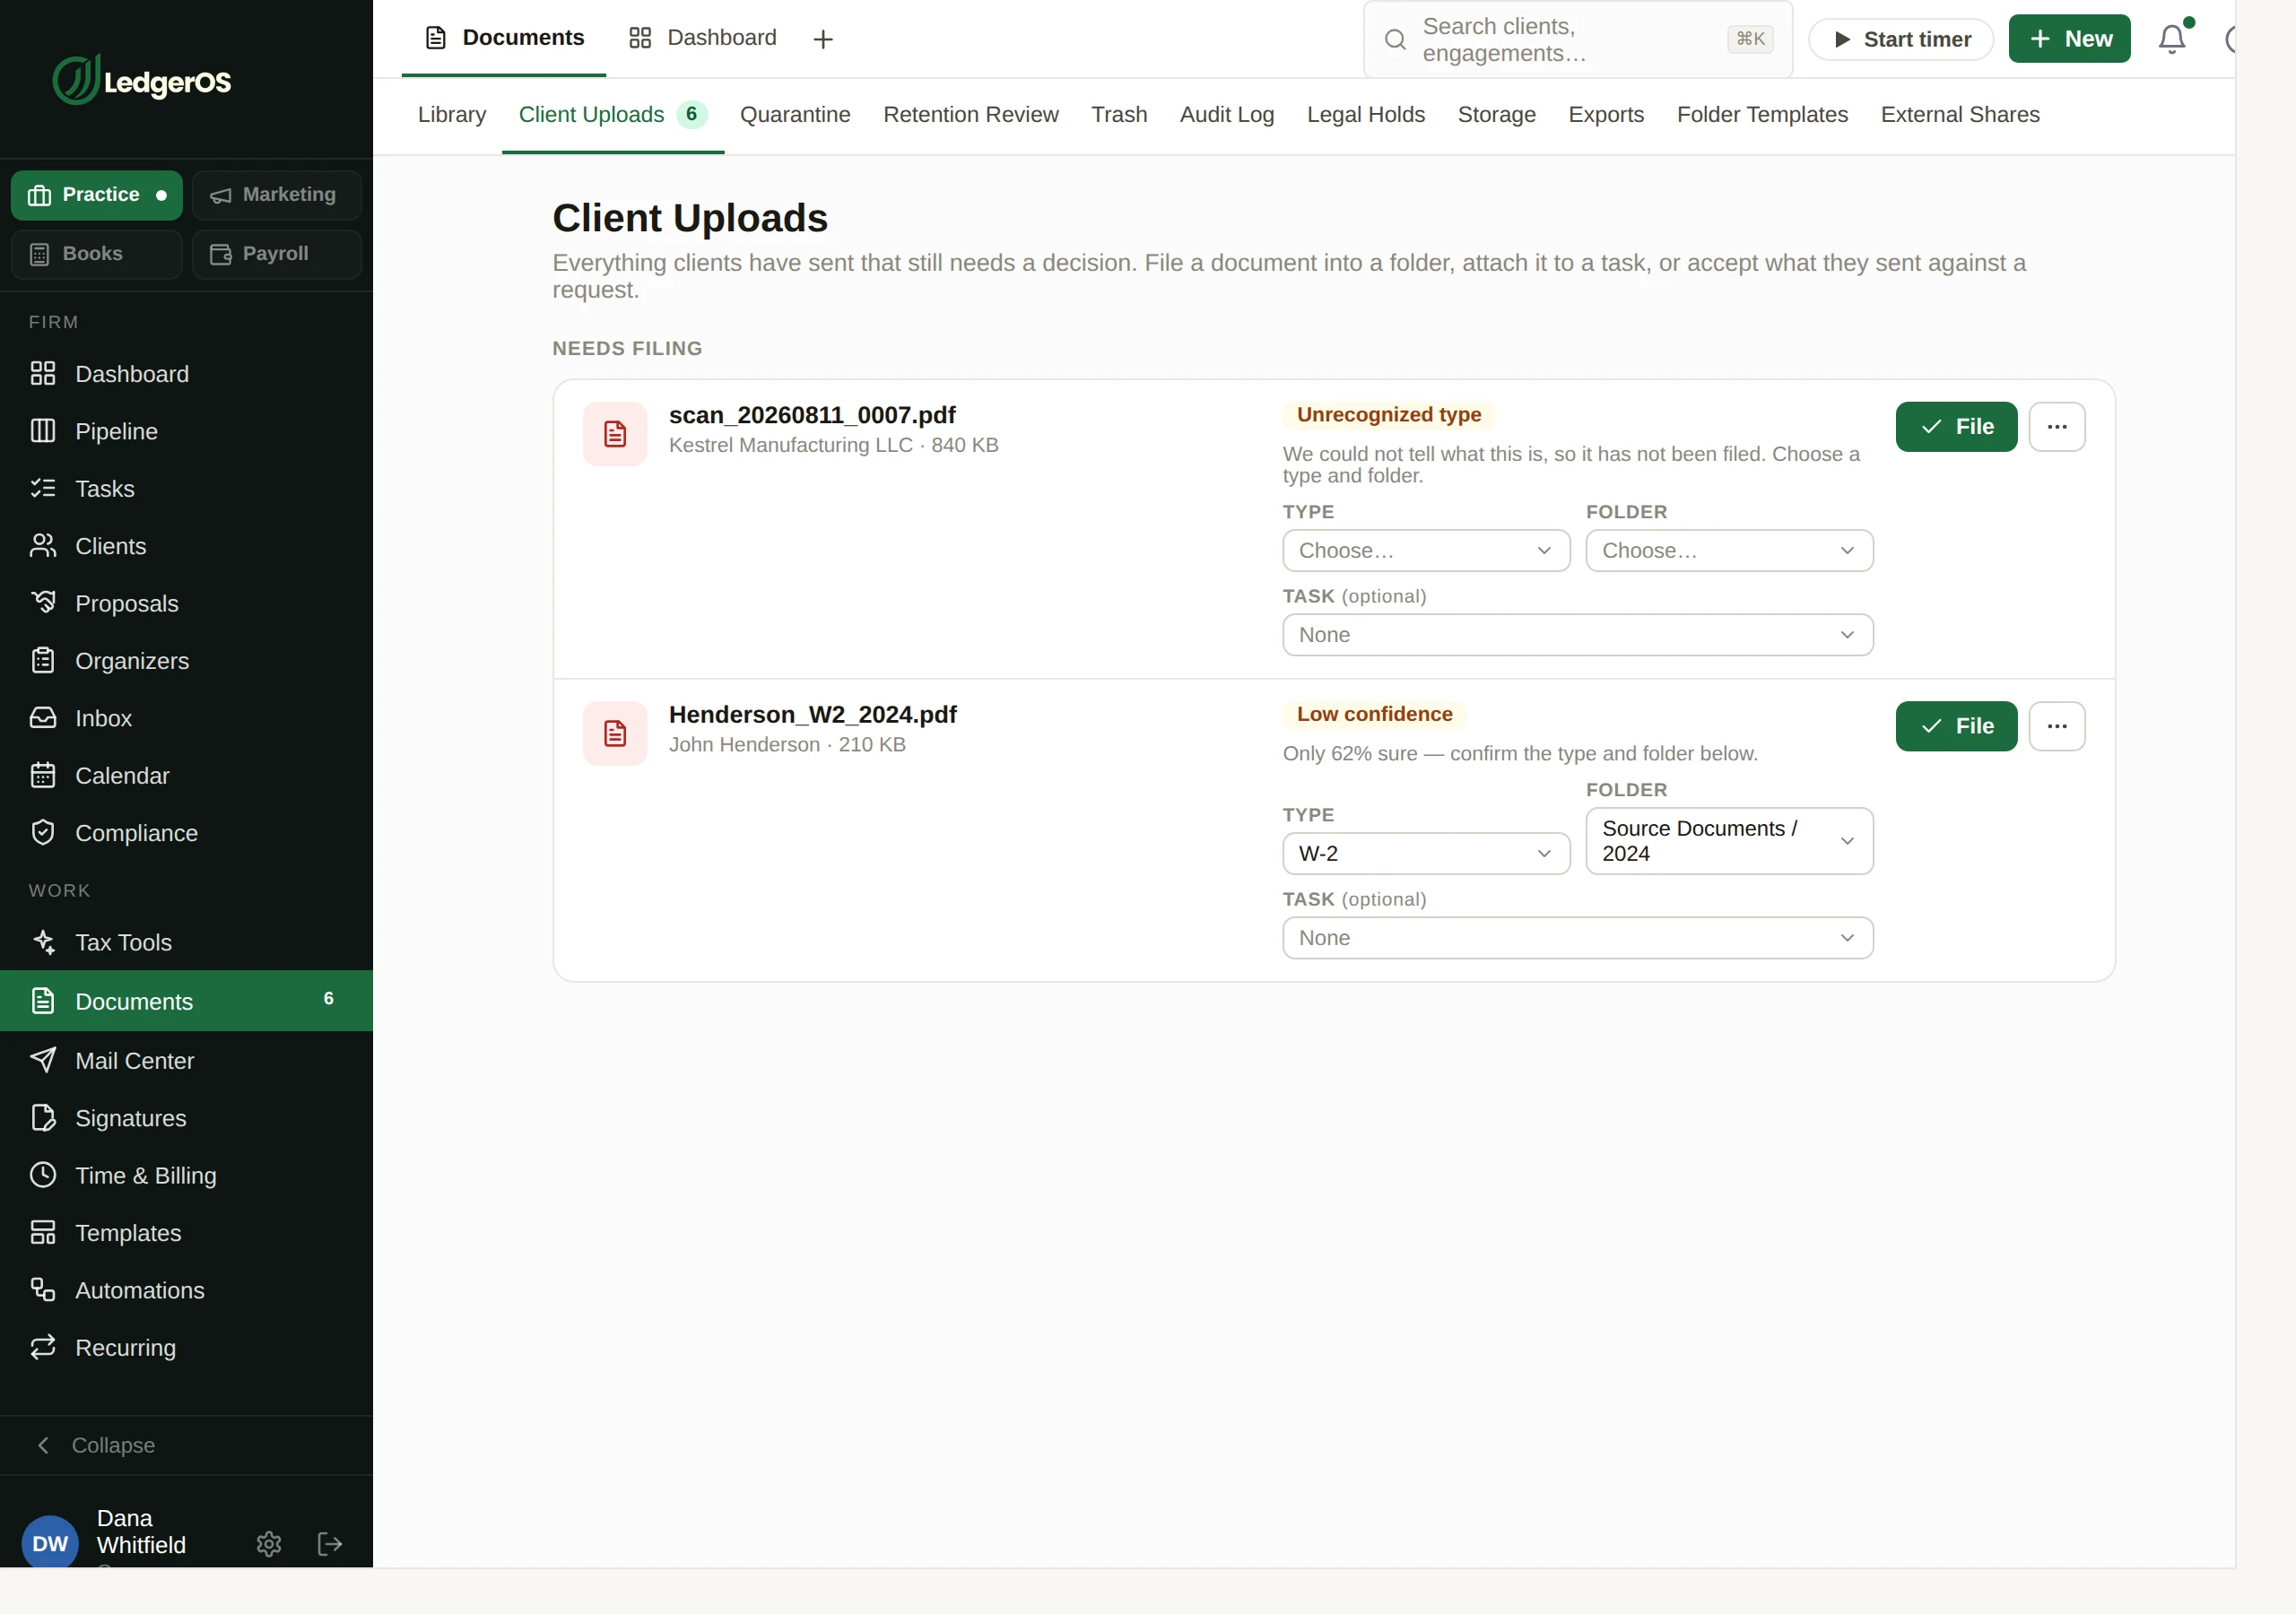Click the log out icon

pos(330,1544)
